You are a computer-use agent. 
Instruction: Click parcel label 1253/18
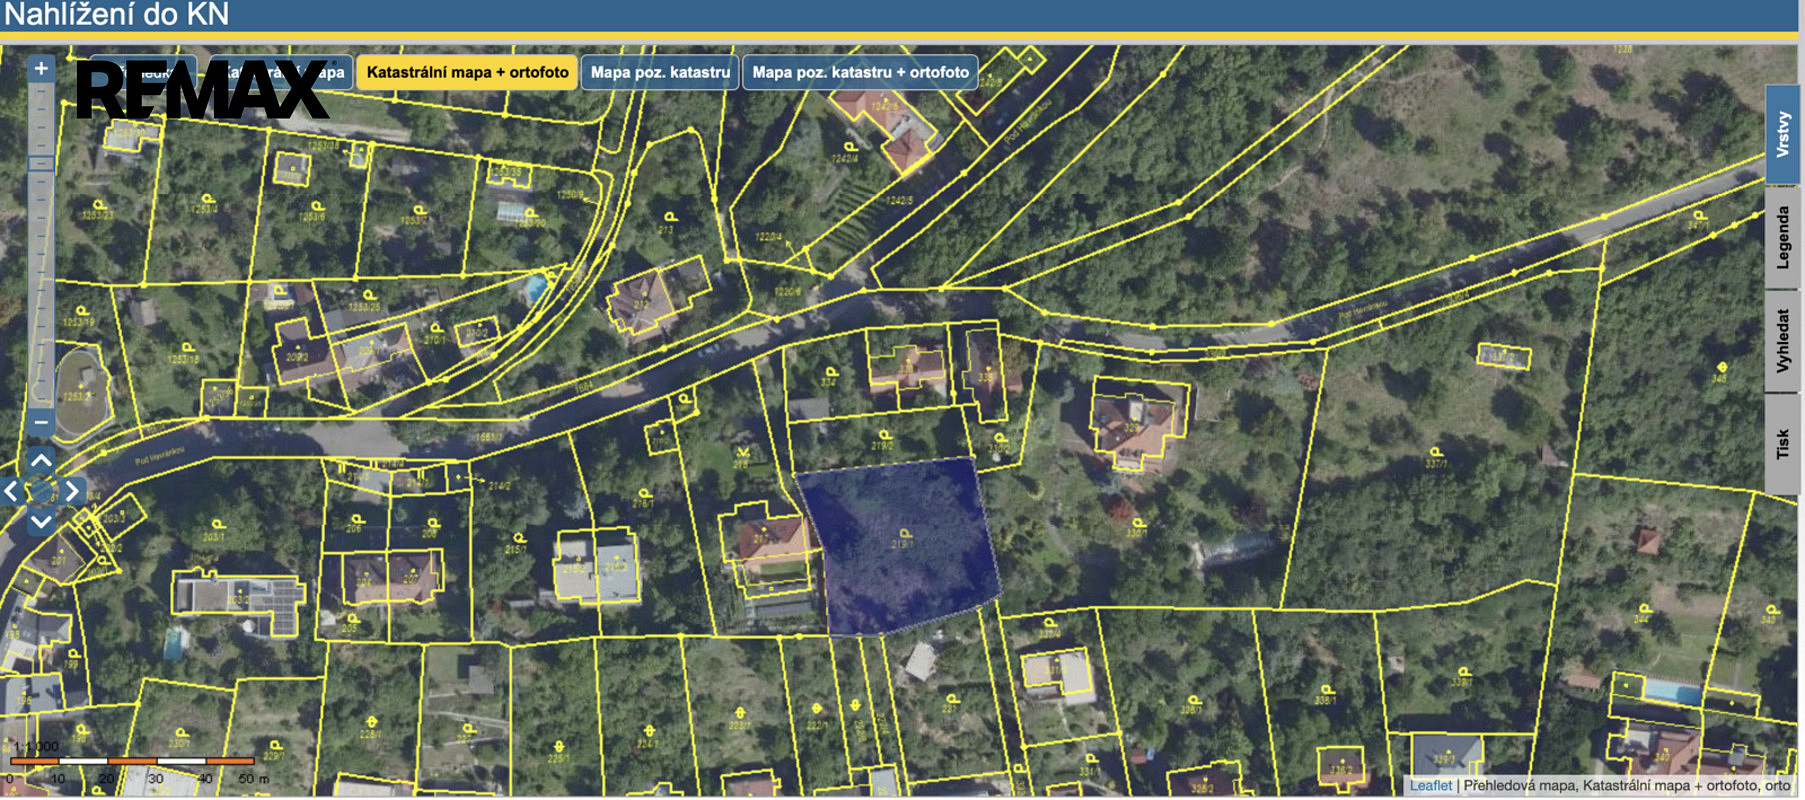coord(183,359)
